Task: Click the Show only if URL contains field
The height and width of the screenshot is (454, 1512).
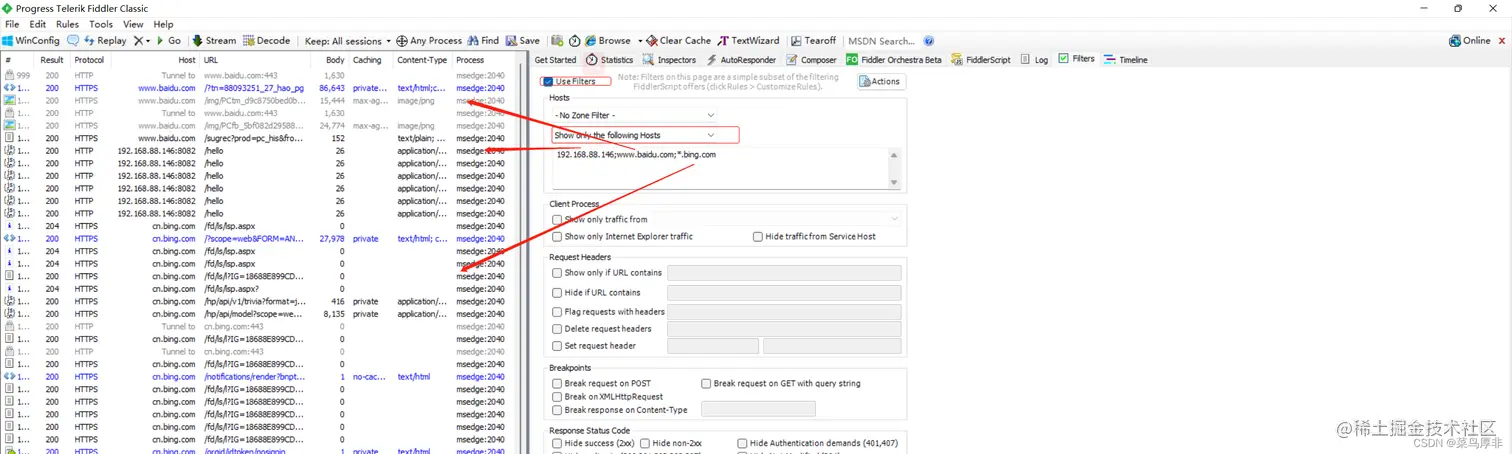Action: click(784, 273)
